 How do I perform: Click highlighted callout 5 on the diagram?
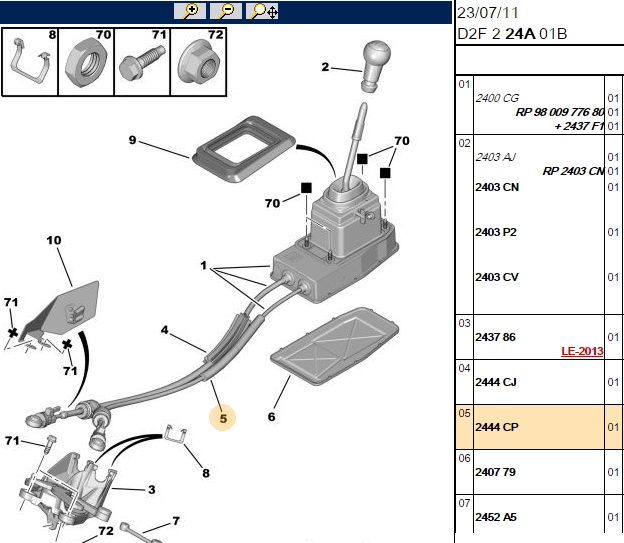pyautogui.click(x=223, y=418)
